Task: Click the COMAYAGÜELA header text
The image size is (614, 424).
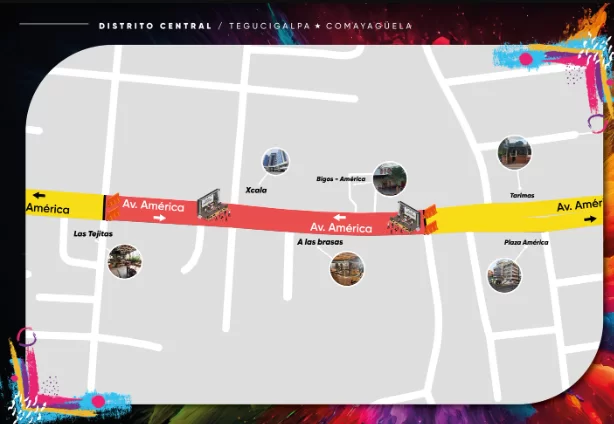Action: pos(369,26)
